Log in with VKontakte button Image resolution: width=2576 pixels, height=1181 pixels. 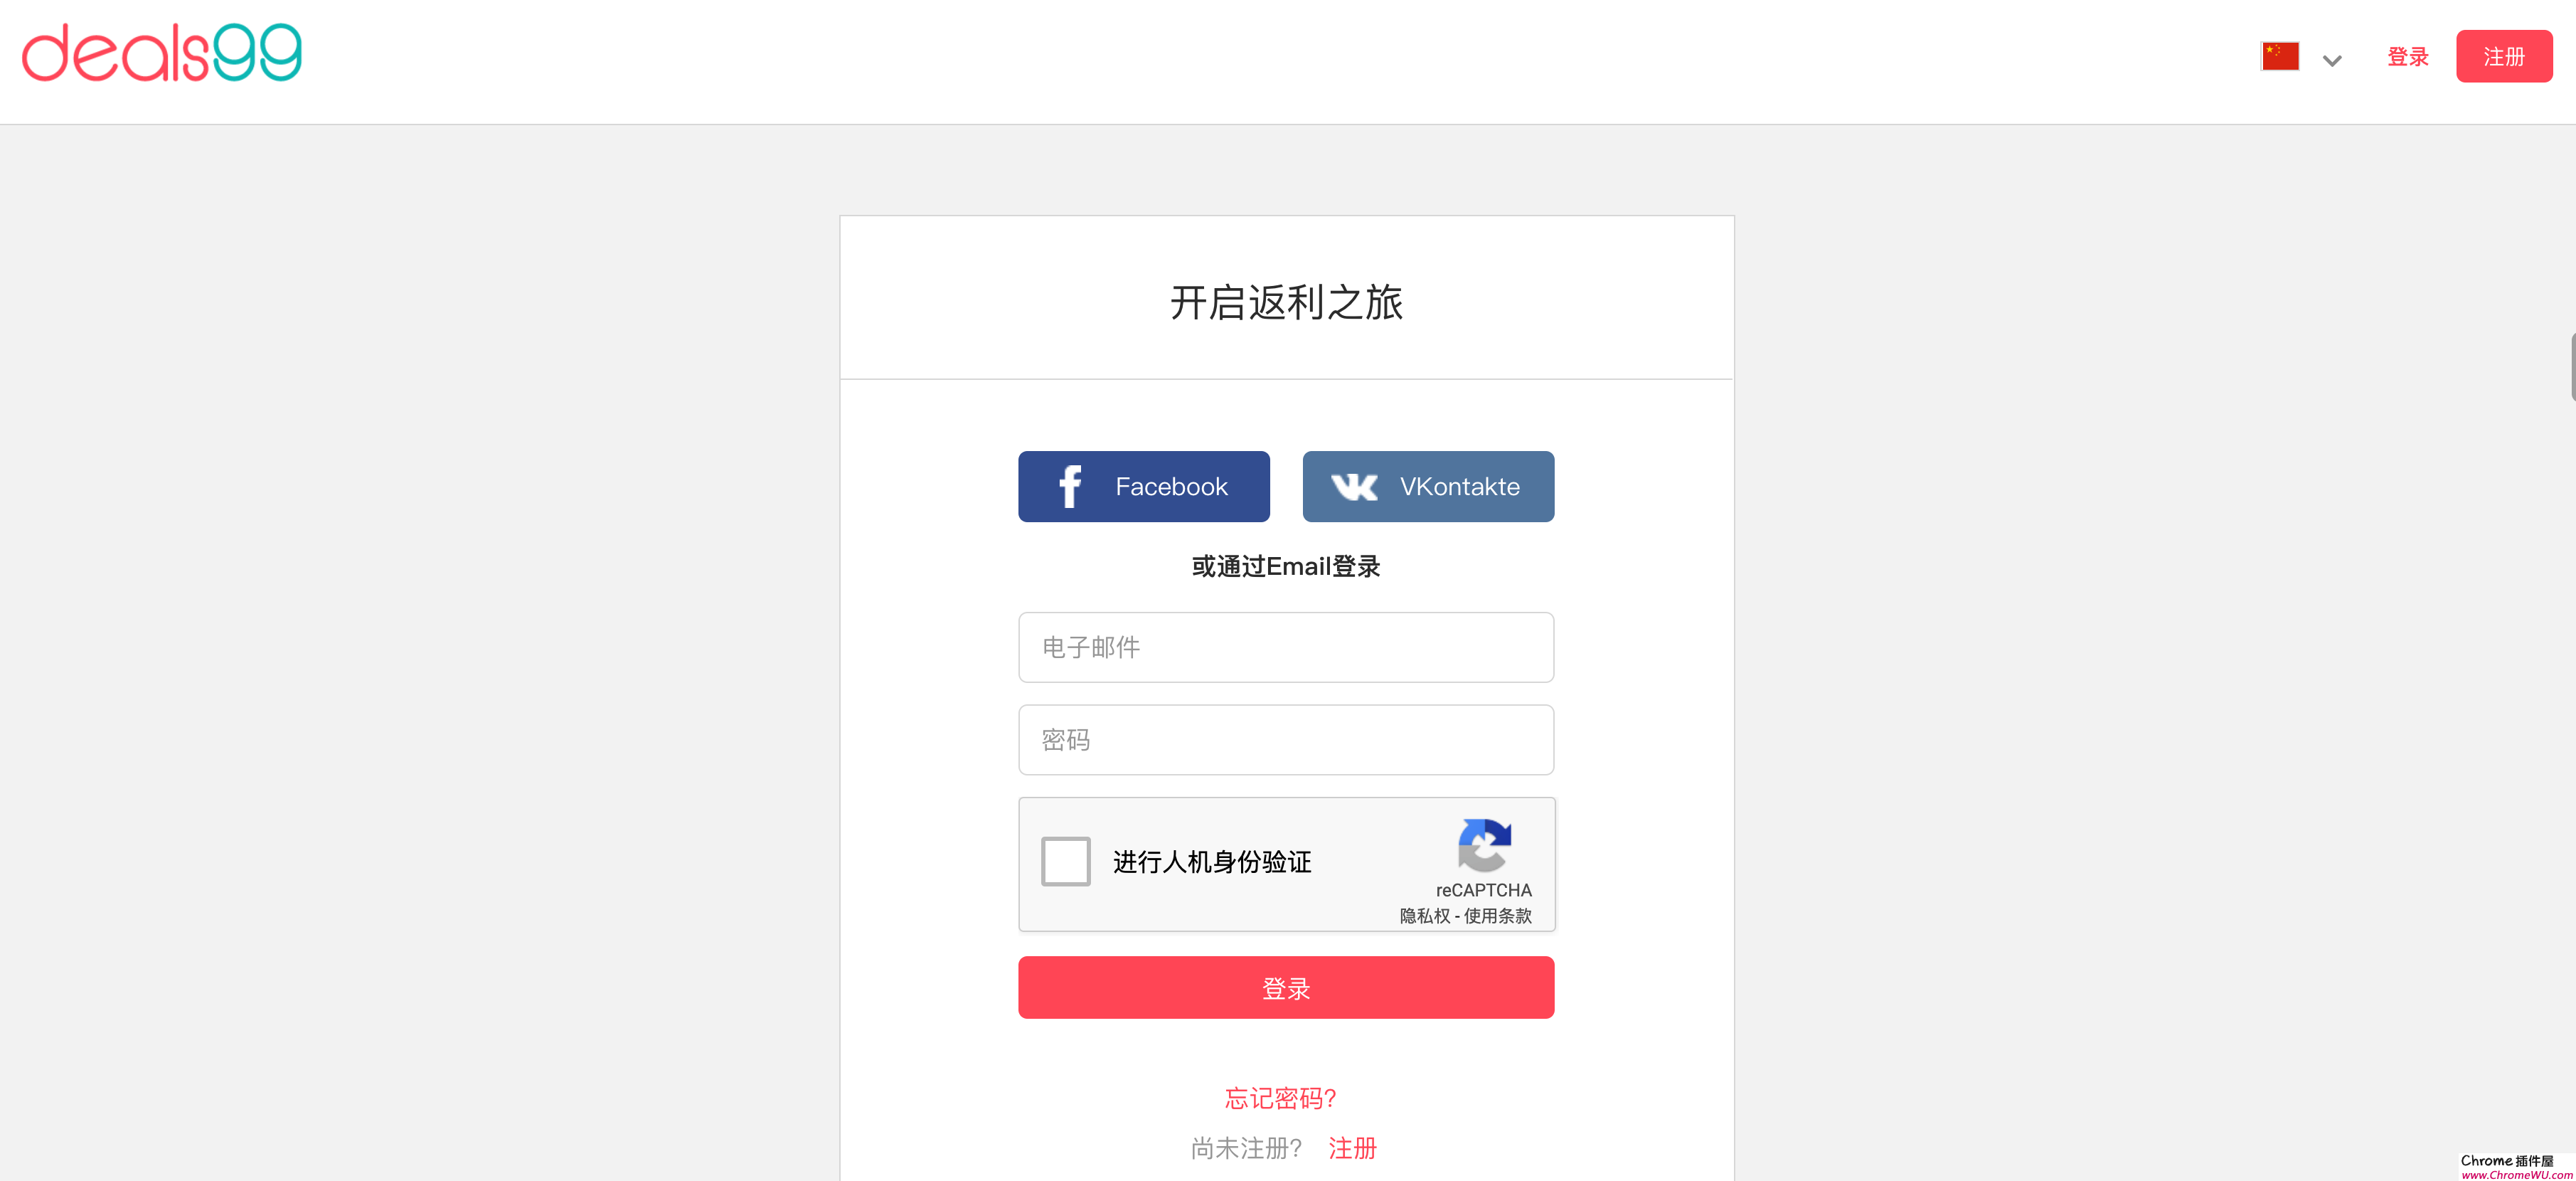(1427, 487)
